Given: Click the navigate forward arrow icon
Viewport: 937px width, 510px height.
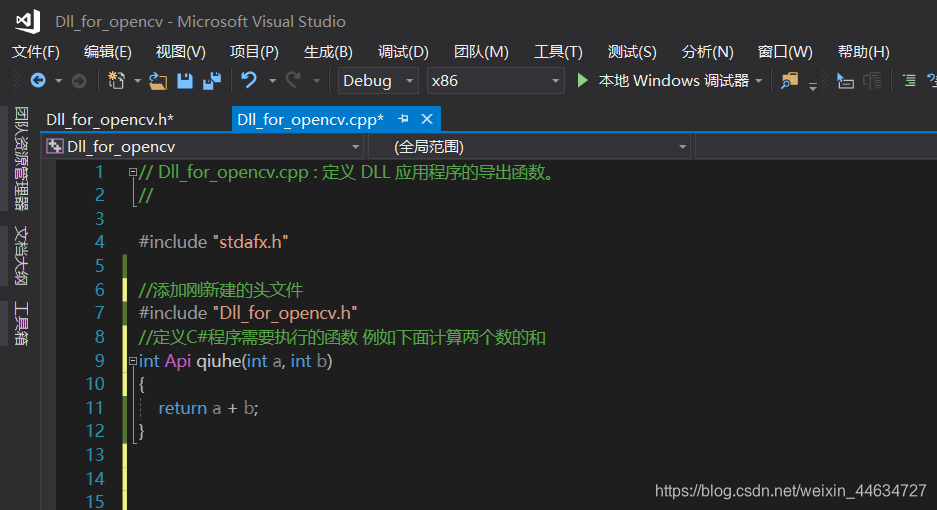Looking at the screenshot, I should click(x=79, y=80).
